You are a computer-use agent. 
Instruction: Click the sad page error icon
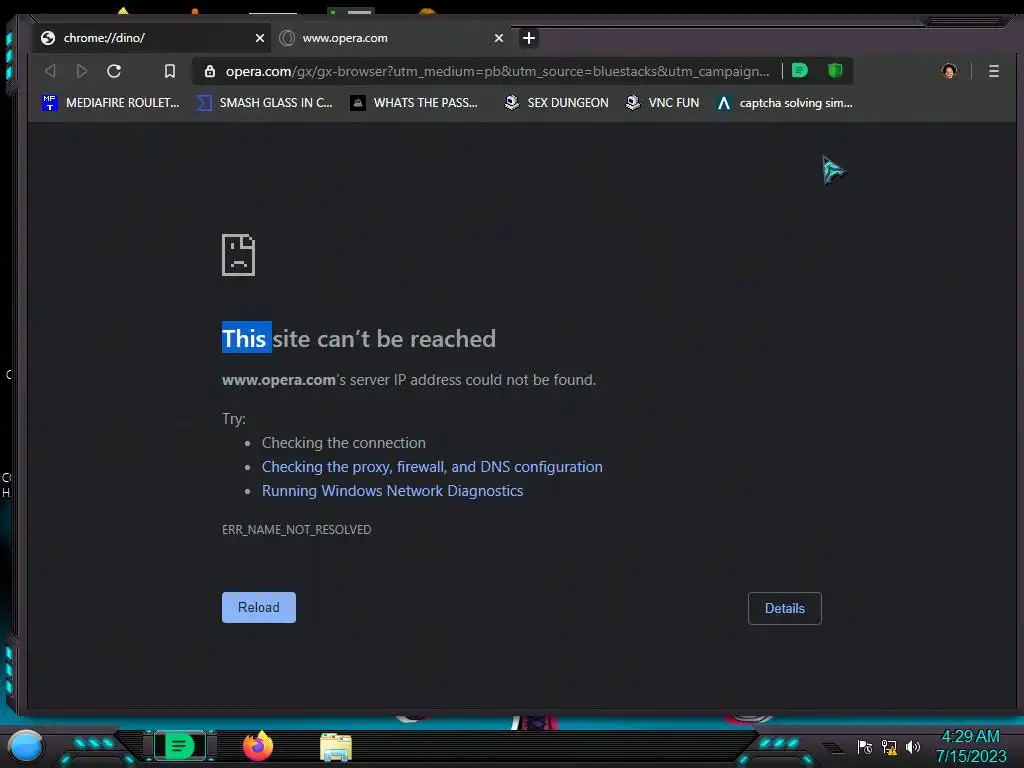(238, 255)
